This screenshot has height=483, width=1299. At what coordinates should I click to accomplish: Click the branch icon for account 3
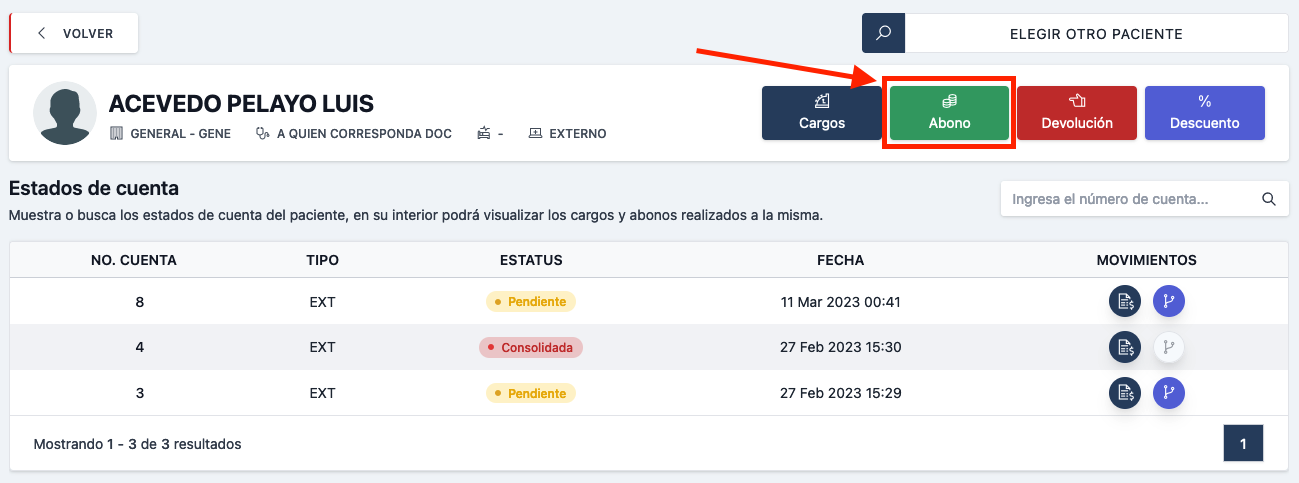click(x=1169, y=393)
